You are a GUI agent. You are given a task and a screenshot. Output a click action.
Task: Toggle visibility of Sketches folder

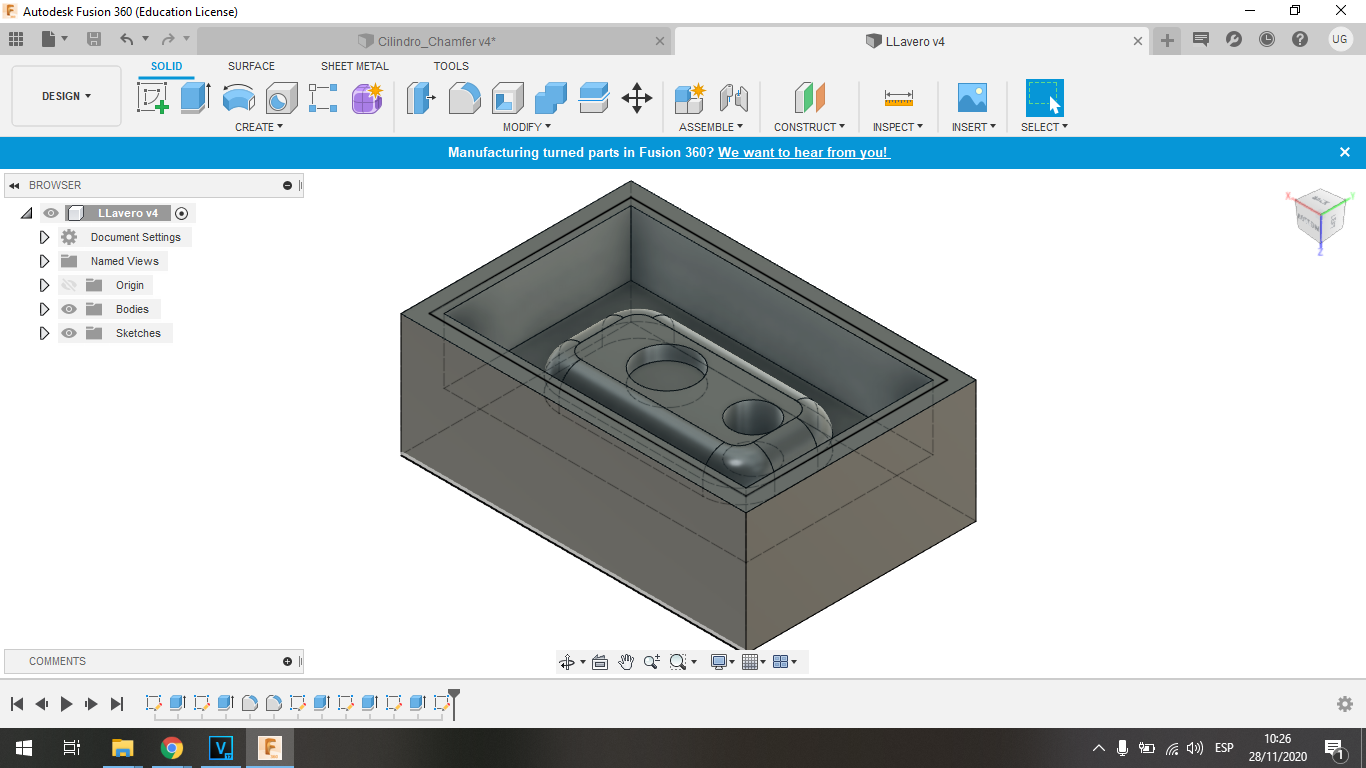[69, 333]
